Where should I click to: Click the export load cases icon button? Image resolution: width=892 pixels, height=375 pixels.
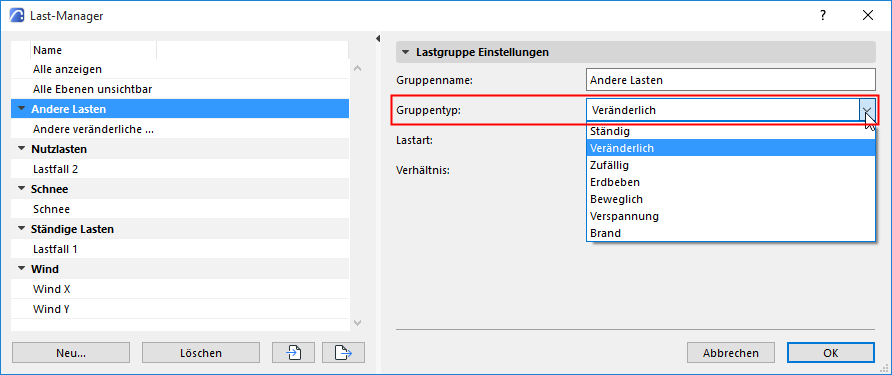click(x=343, y=353)
